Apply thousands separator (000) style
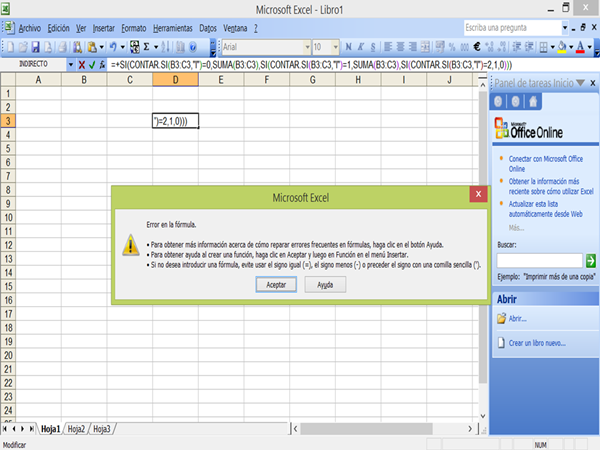Viewport: 600px width, 450px height. coord(464,47)
